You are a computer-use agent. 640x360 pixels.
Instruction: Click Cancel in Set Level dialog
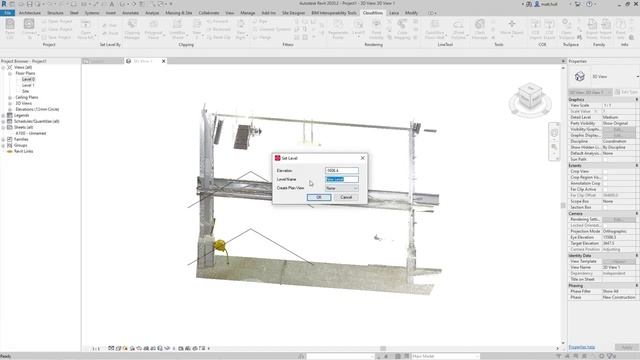(346, 197)
